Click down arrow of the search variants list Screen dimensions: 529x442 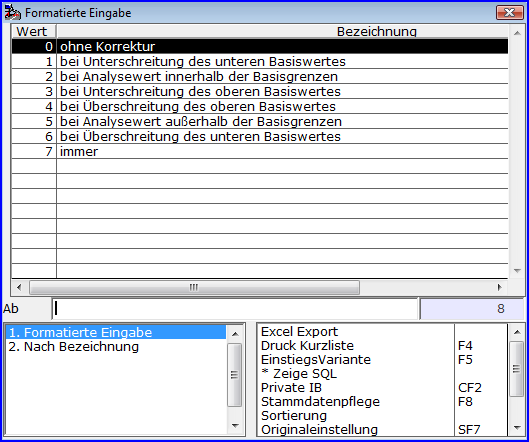pyautogui.click(x=235, y=426)
